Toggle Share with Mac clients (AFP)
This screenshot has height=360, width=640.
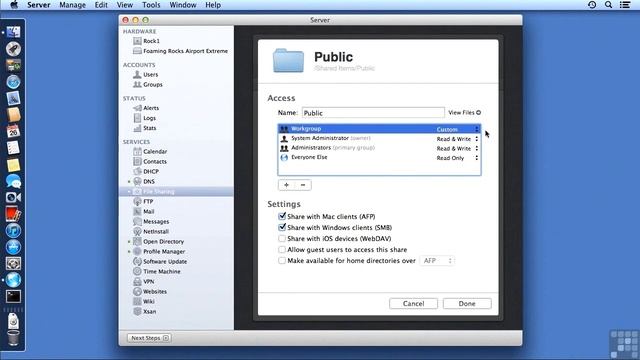pyautogui.click(x=282, y=216)
